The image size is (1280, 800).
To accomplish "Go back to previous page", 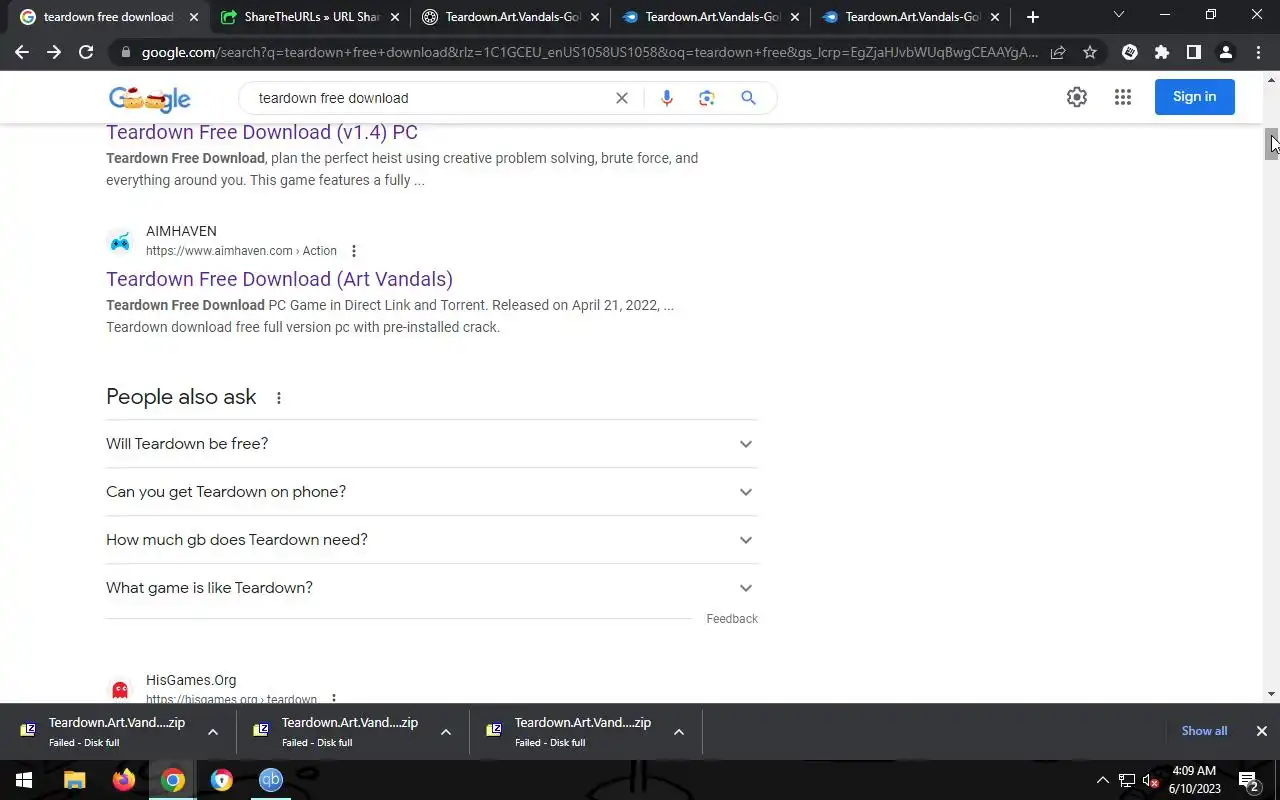I will (x=22, y=52).
